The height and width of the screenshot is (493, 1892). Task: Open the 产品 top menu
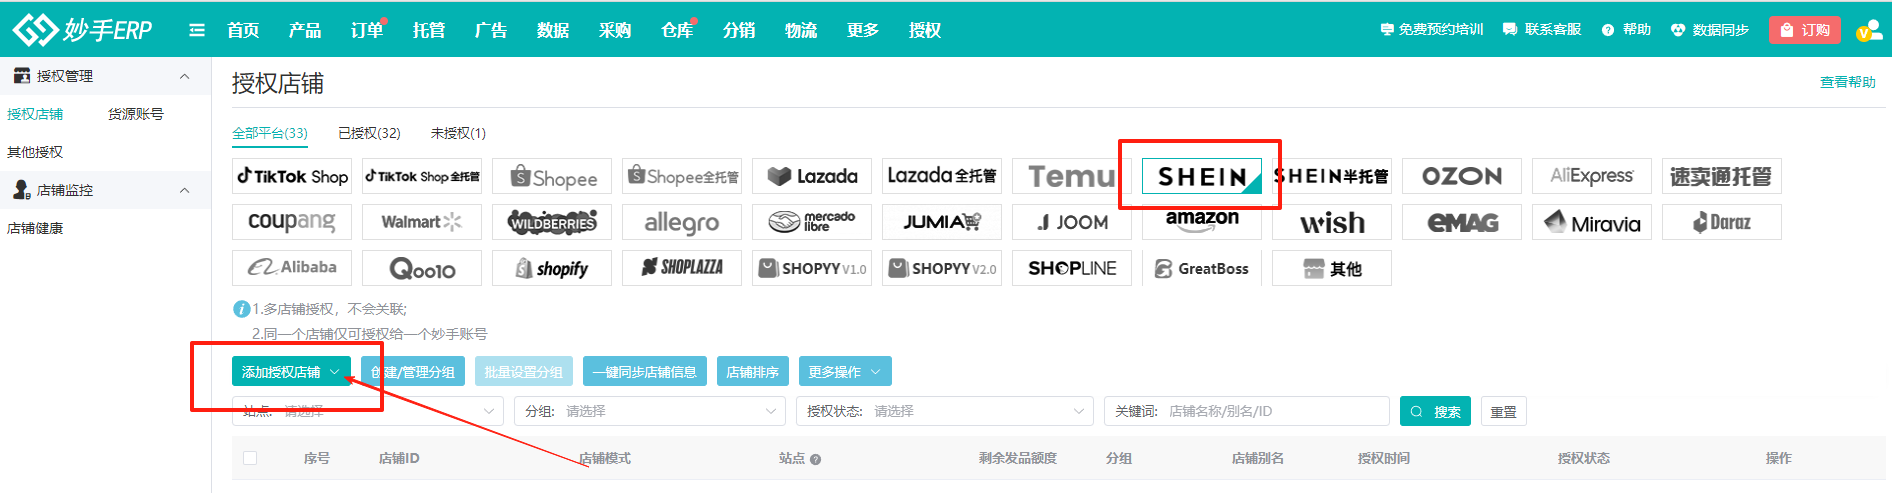(x=305, y=30)
